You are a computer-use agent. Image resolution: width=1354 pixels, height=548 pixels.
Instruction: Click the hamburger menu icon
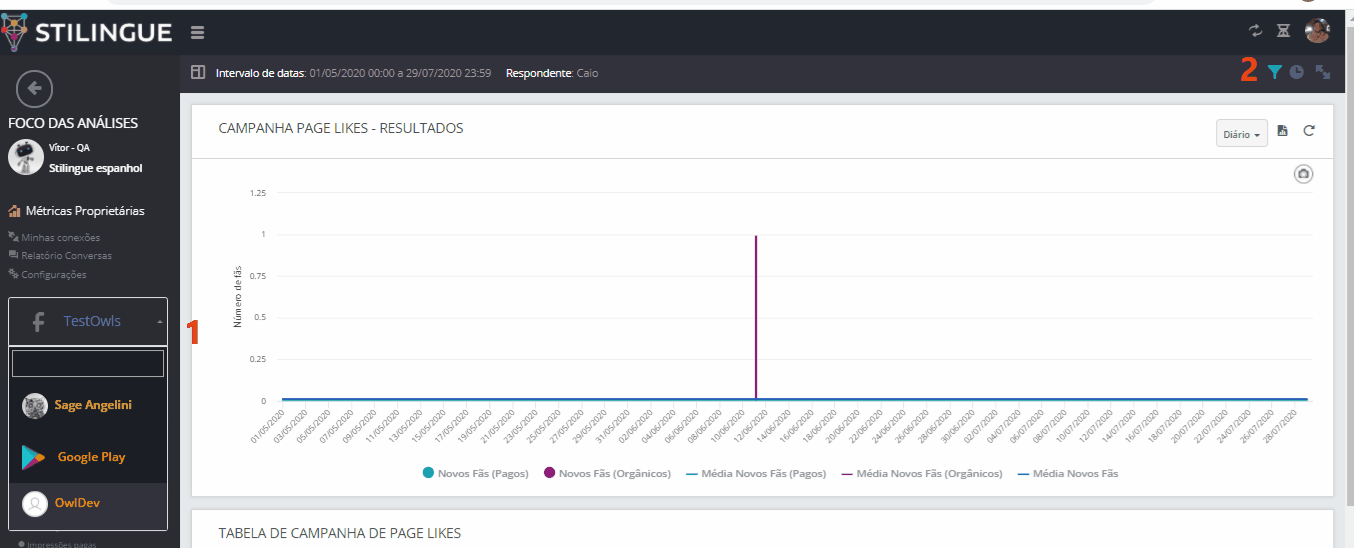point(197,32)
